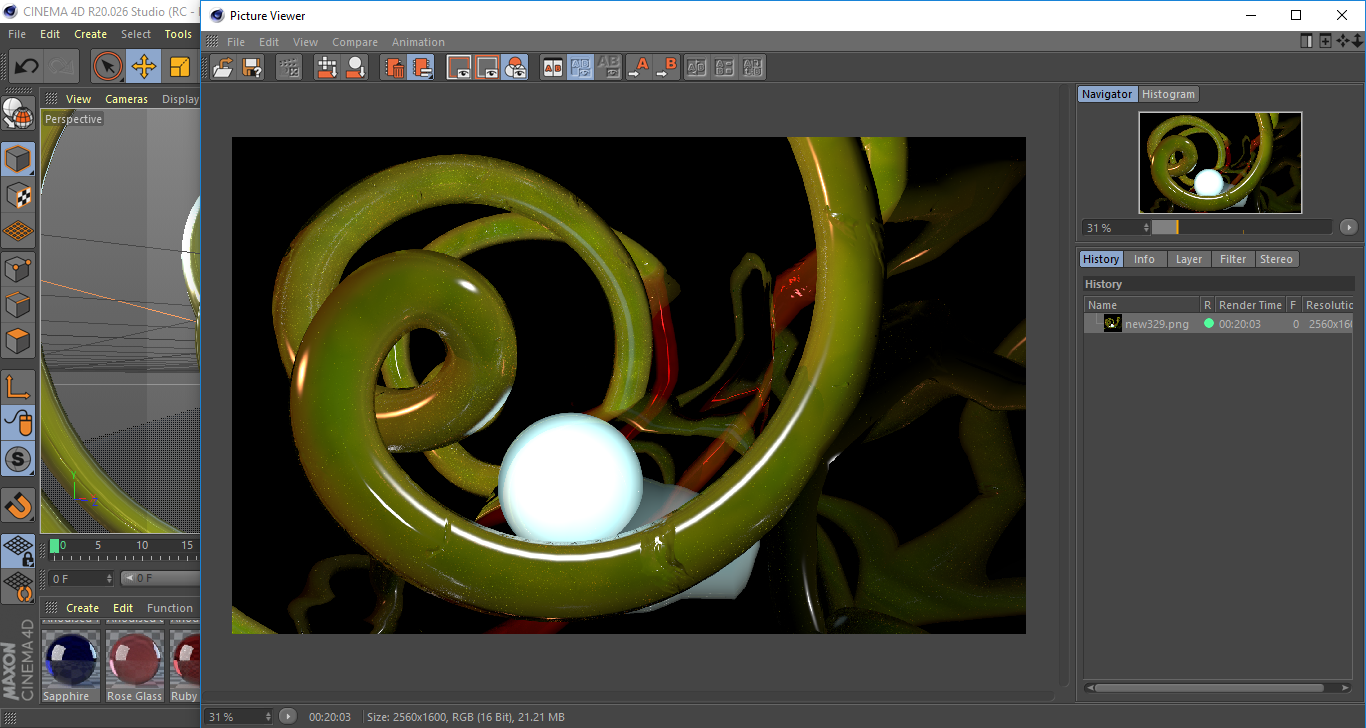This screenshot has height=728, width=1366.
Task: Open Create menu in Cinema 4D main window
Action: tap(90, 34)
